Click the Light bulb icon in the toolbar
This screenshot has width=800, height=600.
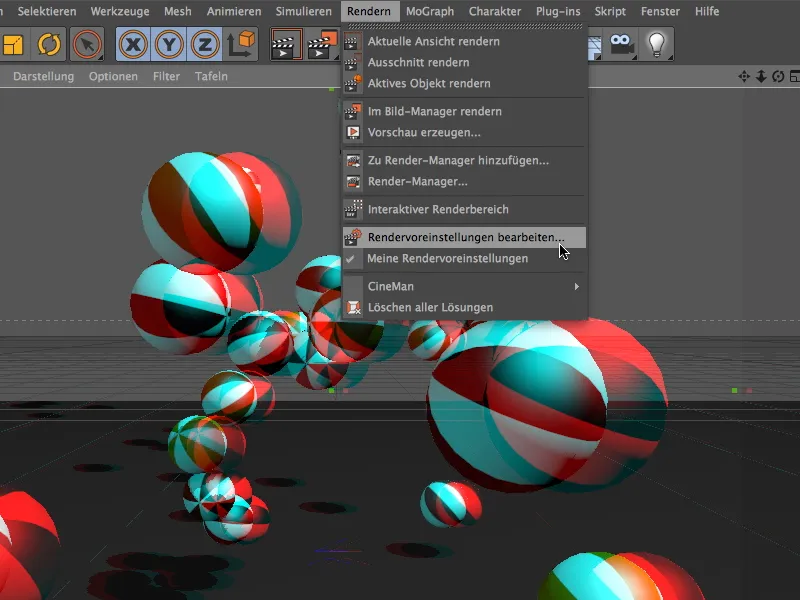click(656, 44)
